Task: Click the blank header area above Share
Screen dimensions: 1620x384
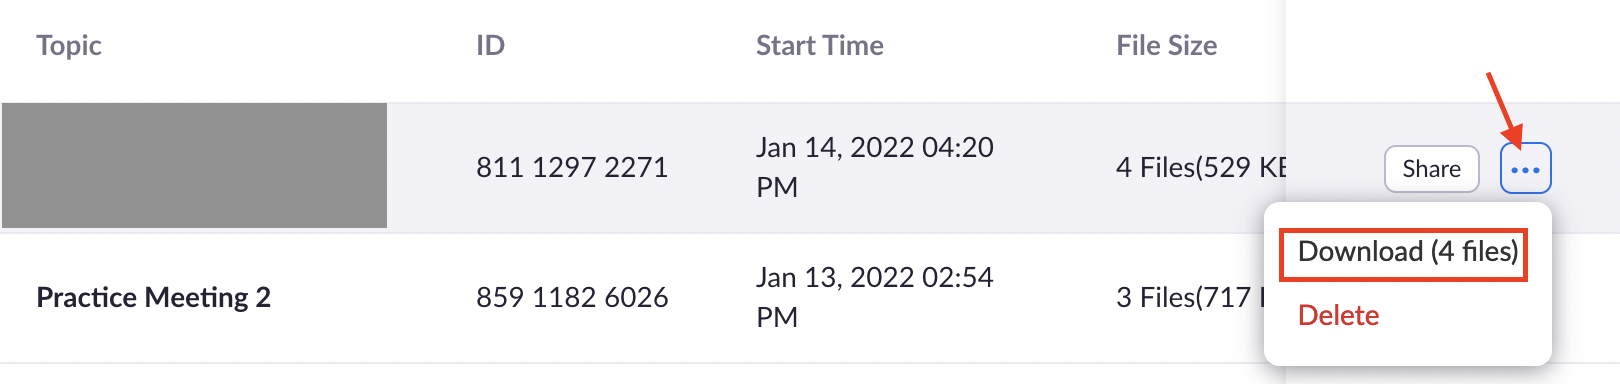Action: (x=1452, y=50)
